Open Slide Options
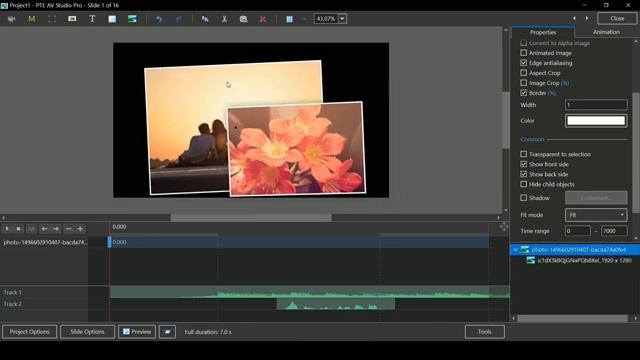Screen dimensions: 640x360 (87, 331)
